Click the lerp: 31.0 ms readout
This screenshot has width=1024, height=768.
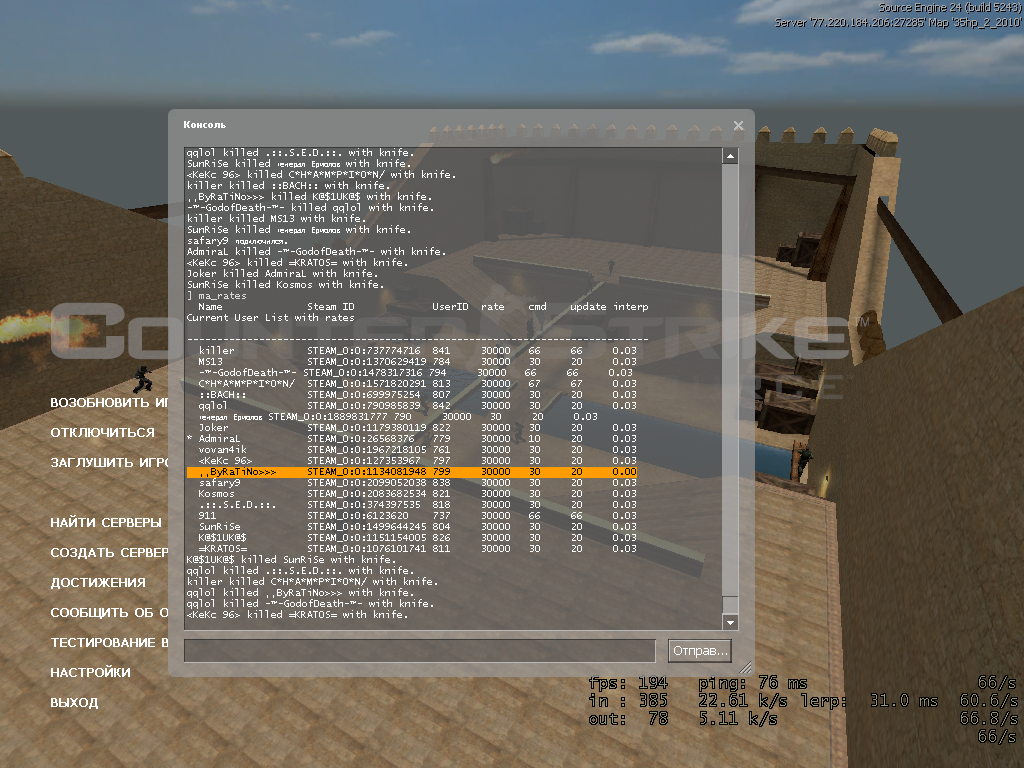pos(870,701)
